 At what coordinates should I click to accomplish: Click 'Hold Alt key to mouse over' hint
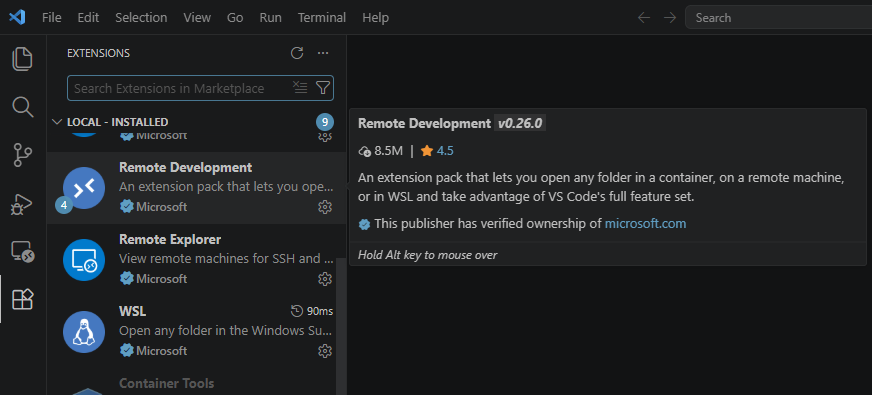click(x=428, y=255)
